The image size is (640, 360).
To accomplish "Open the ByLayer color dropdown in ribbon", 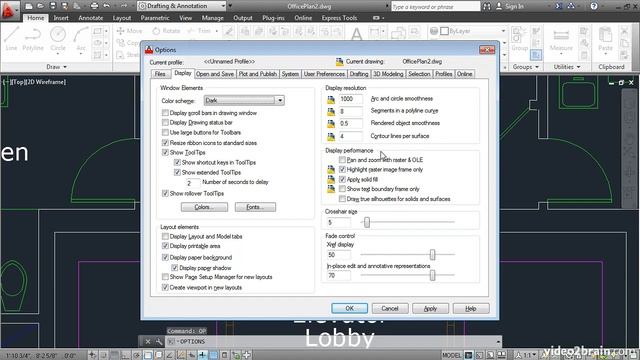I will (x=503, y=31).
